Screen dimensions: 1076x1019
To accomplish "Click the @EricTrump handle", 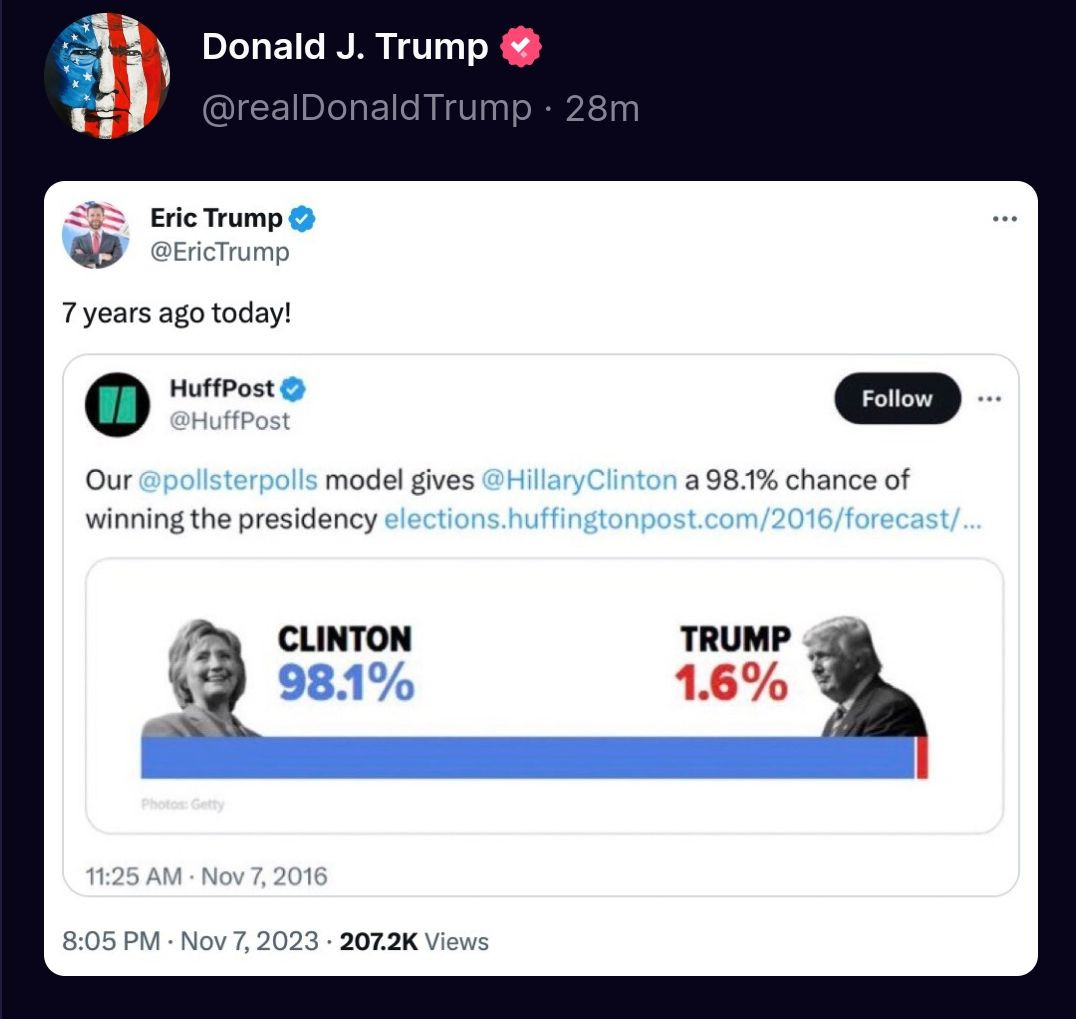I will pos(219,252).
